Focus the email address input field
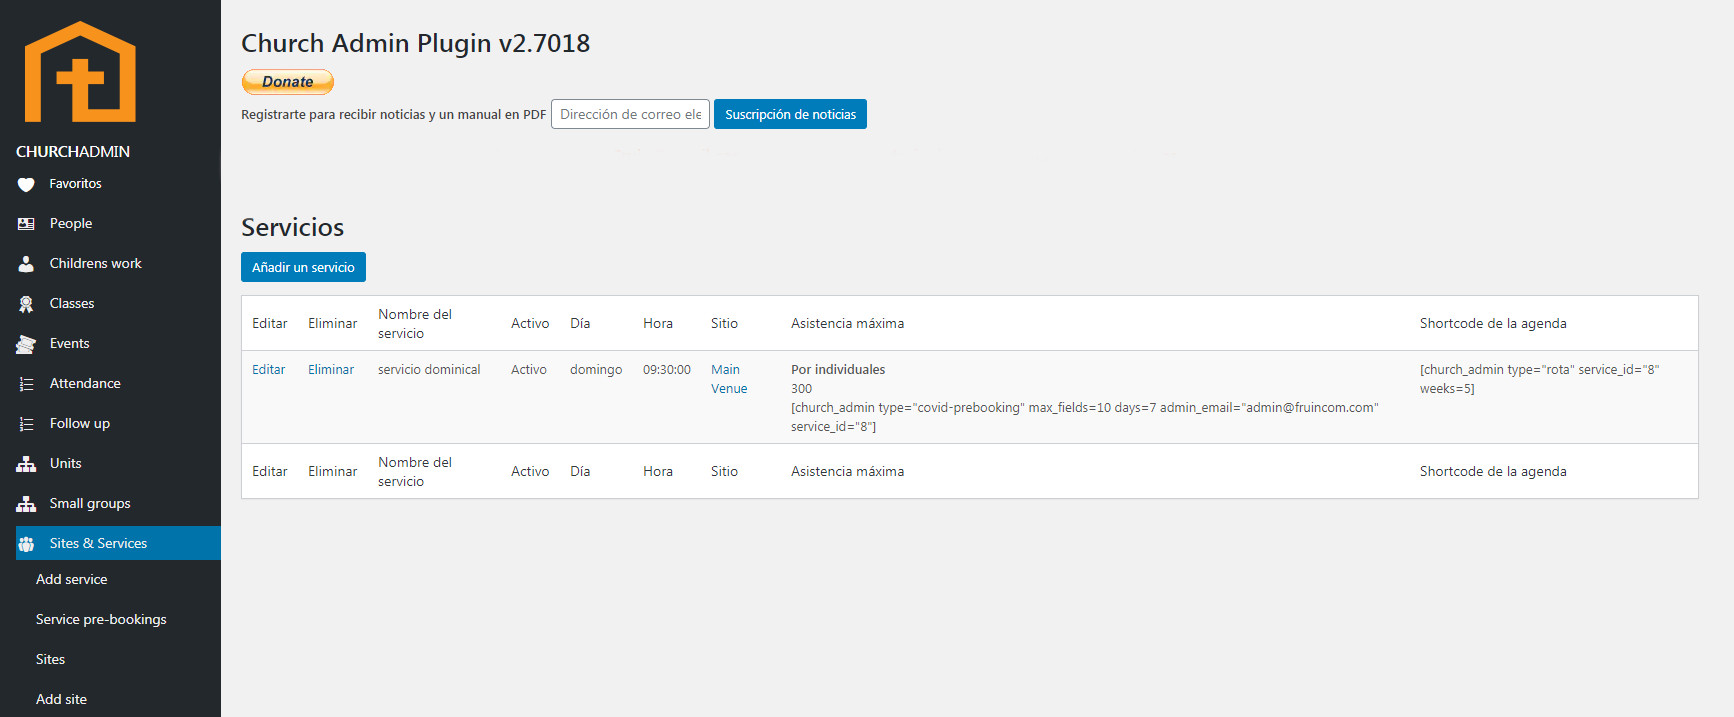1734x717 pixels. coord(630,114)
